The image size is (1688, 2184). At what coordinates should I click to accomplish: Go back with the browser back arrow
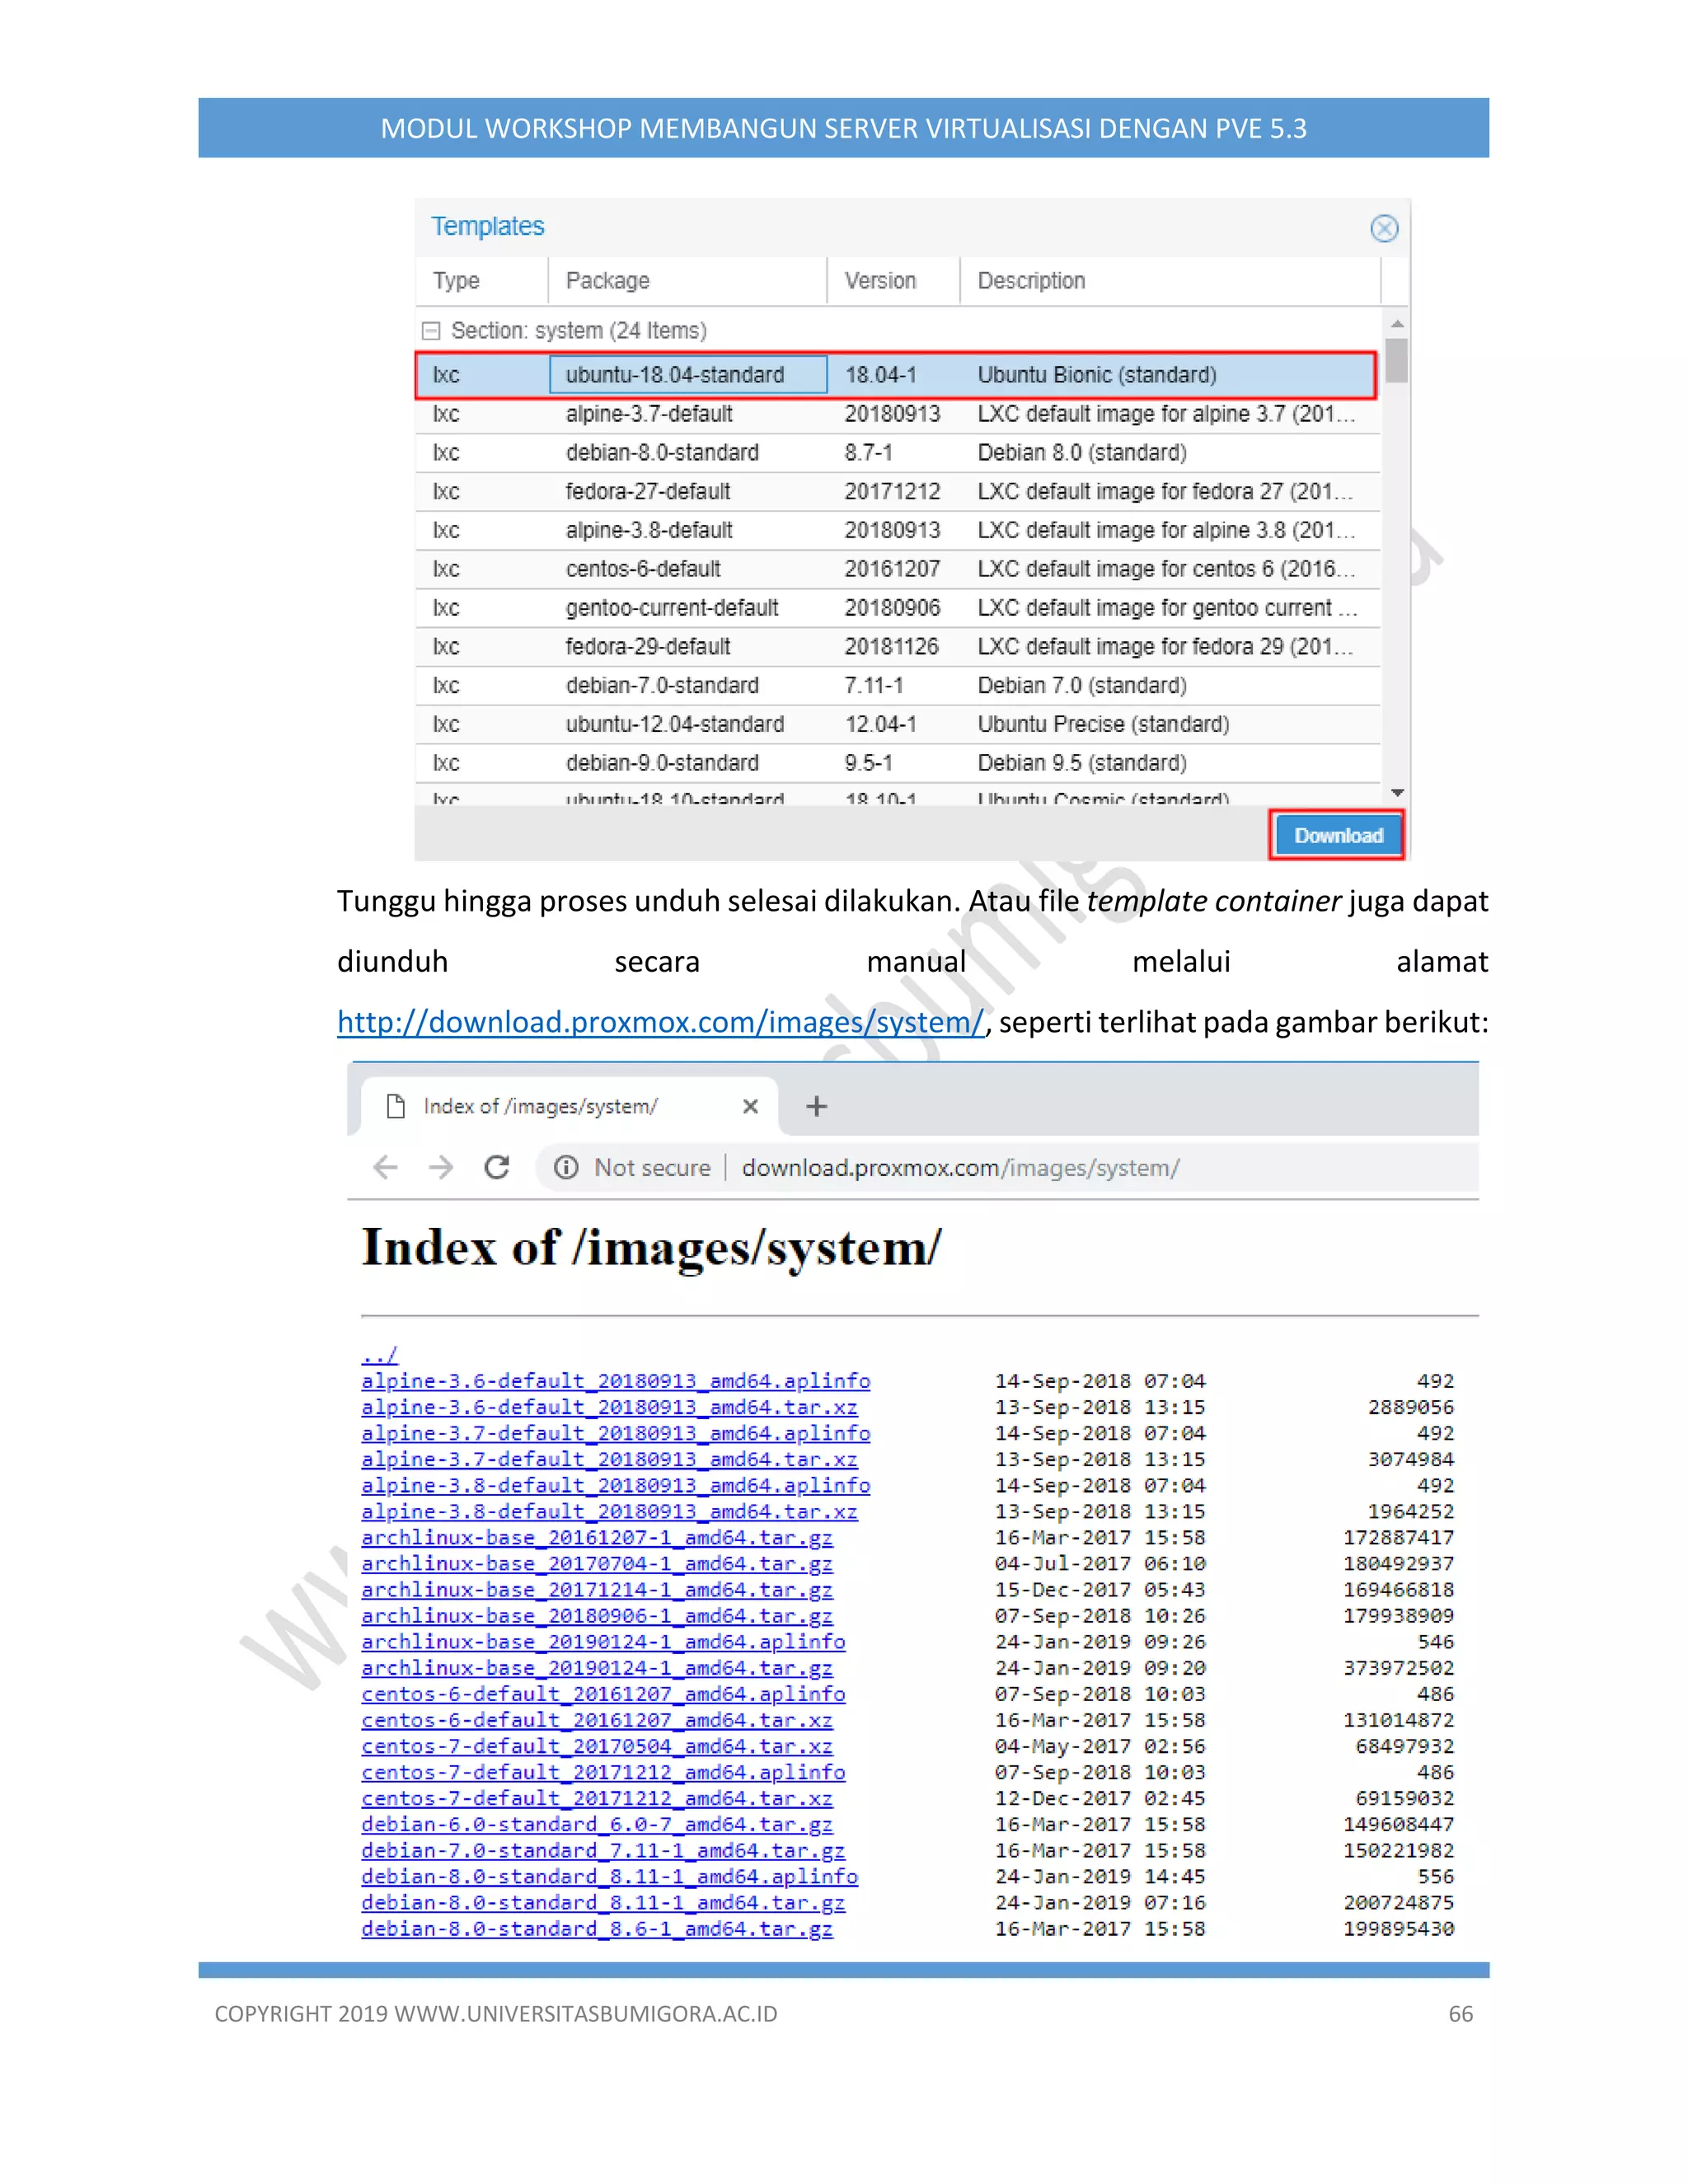[x=386, y=1167]
